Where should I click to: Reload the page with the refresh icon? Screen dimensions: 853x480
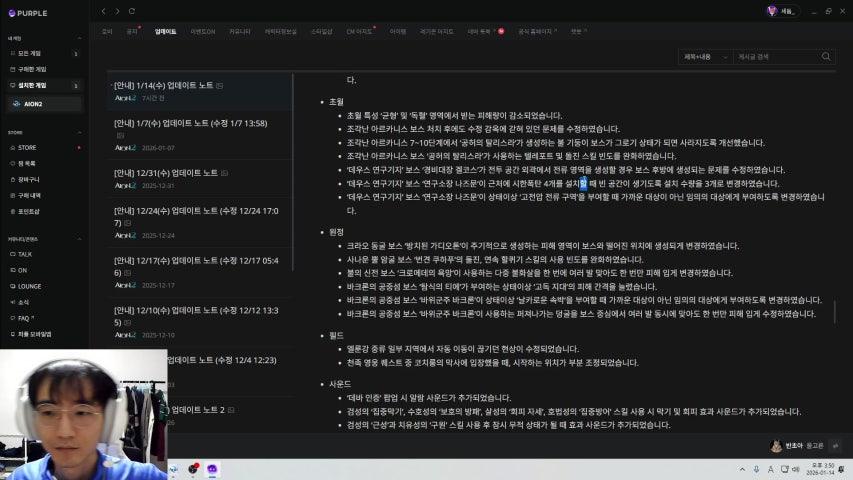[x=132, y=11]
